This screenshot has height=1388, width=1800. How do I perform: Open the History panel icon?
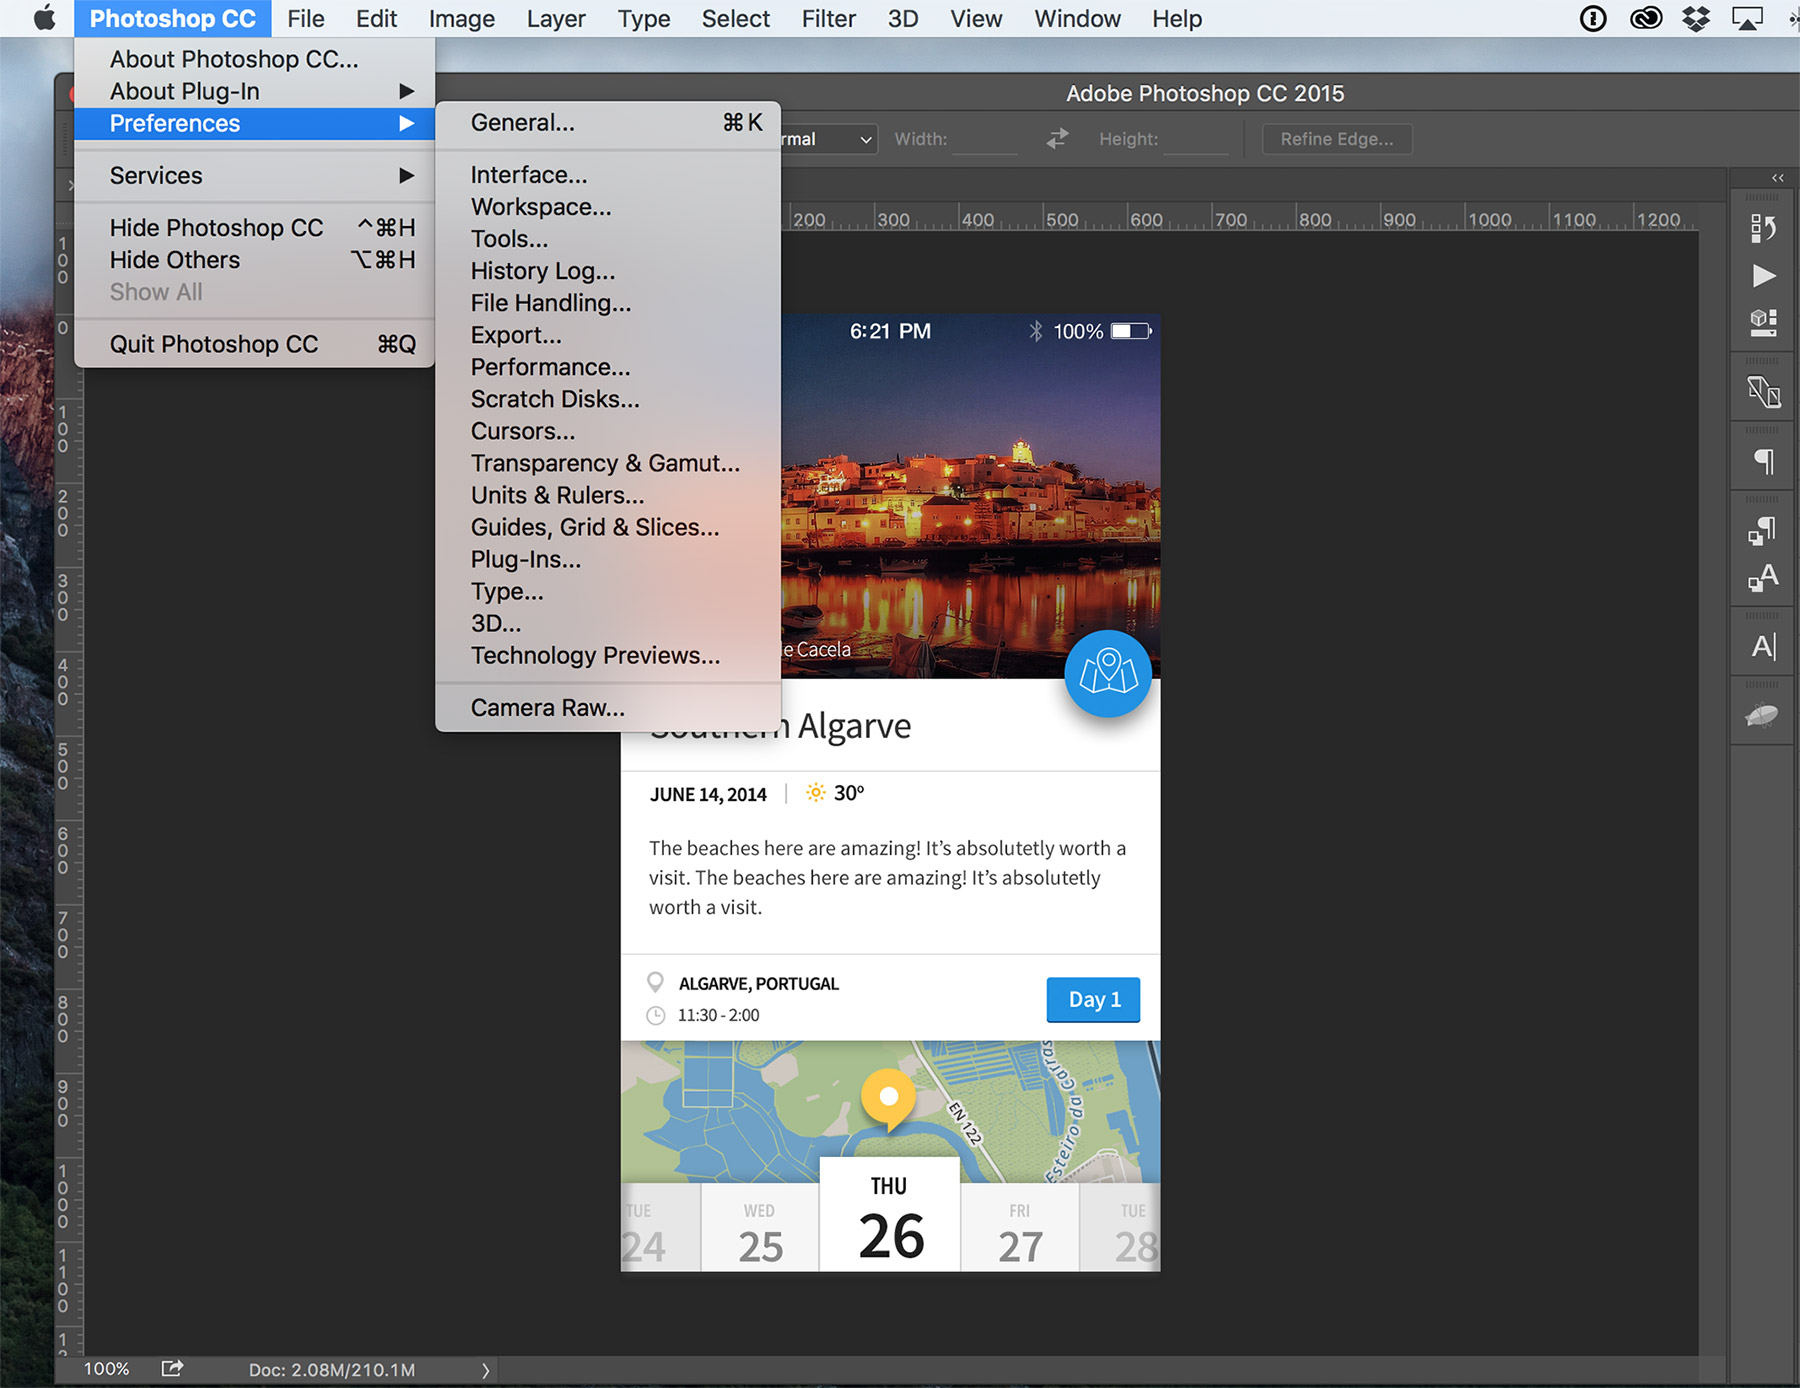click(x=1763, y=229)
